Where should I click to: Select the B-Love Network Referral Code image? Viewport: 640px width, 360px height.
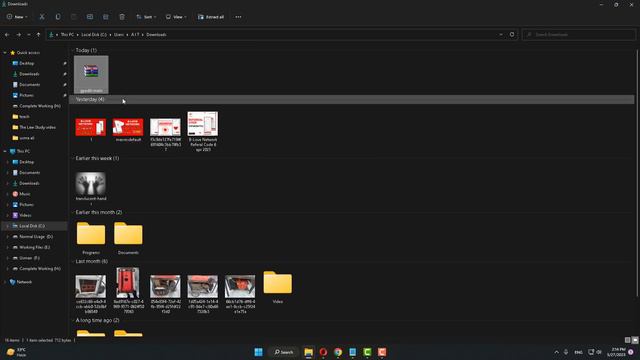pyautogui.click(x=203, y=131)
